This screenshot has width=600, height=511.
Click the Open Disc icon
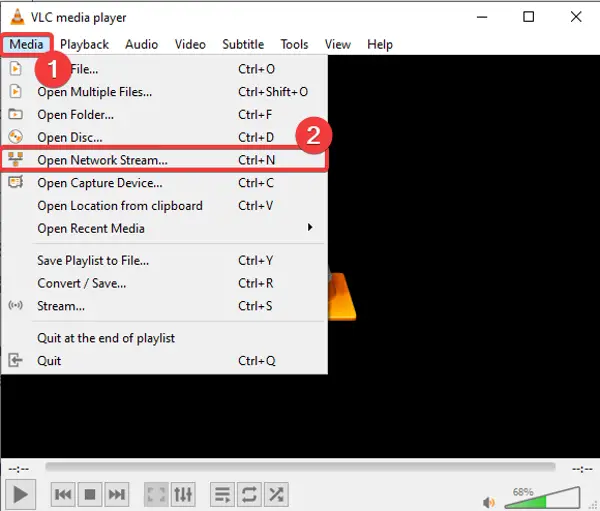tap(16, 137)
